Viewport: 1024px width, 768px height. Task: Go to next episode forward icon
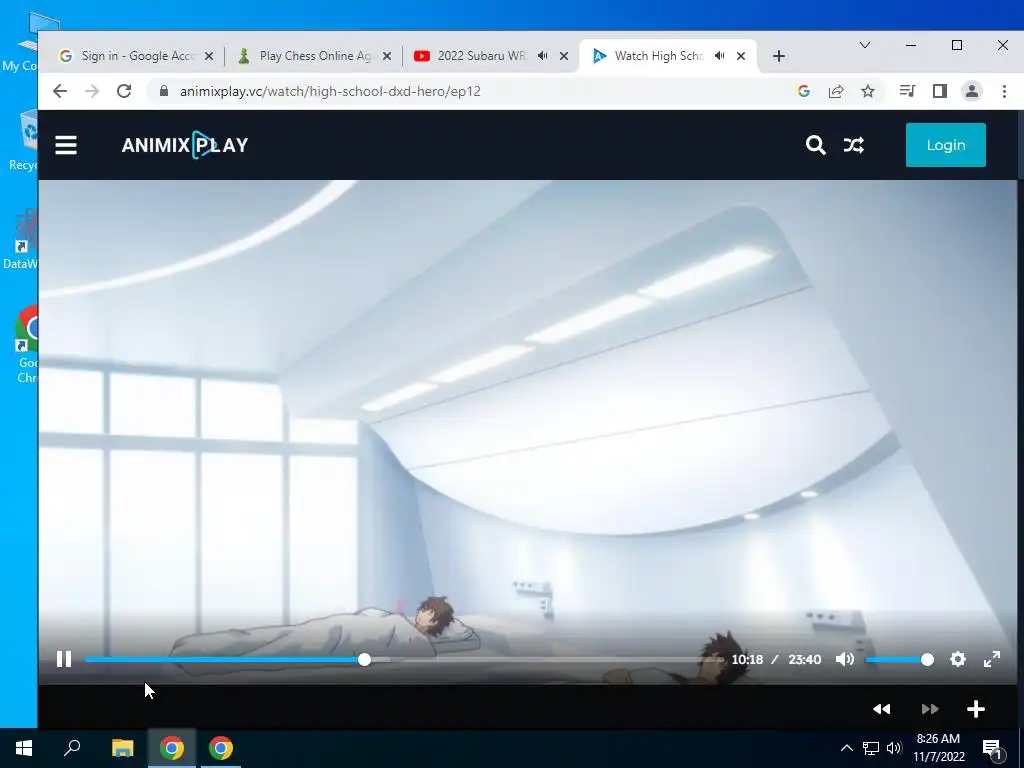click(930, 709)
